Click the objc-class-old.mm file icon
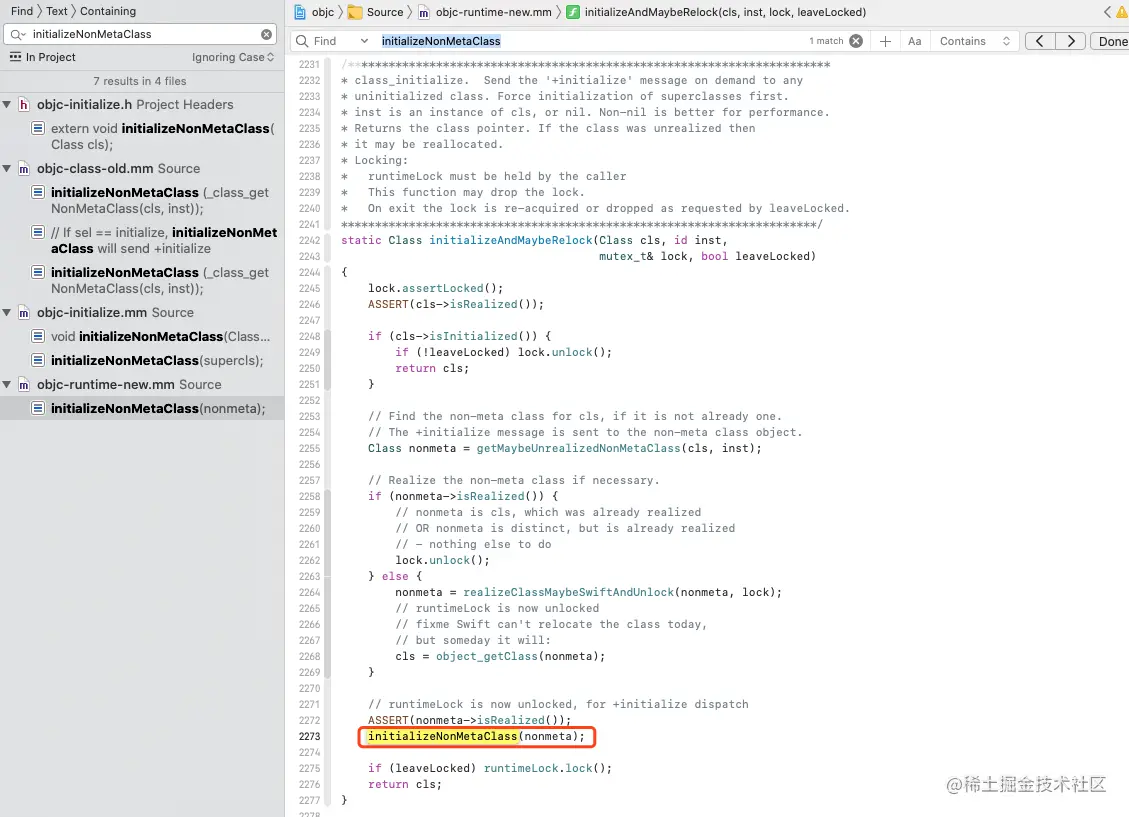This screenshot has height=817, width=1129. click(x=24, y=168)
